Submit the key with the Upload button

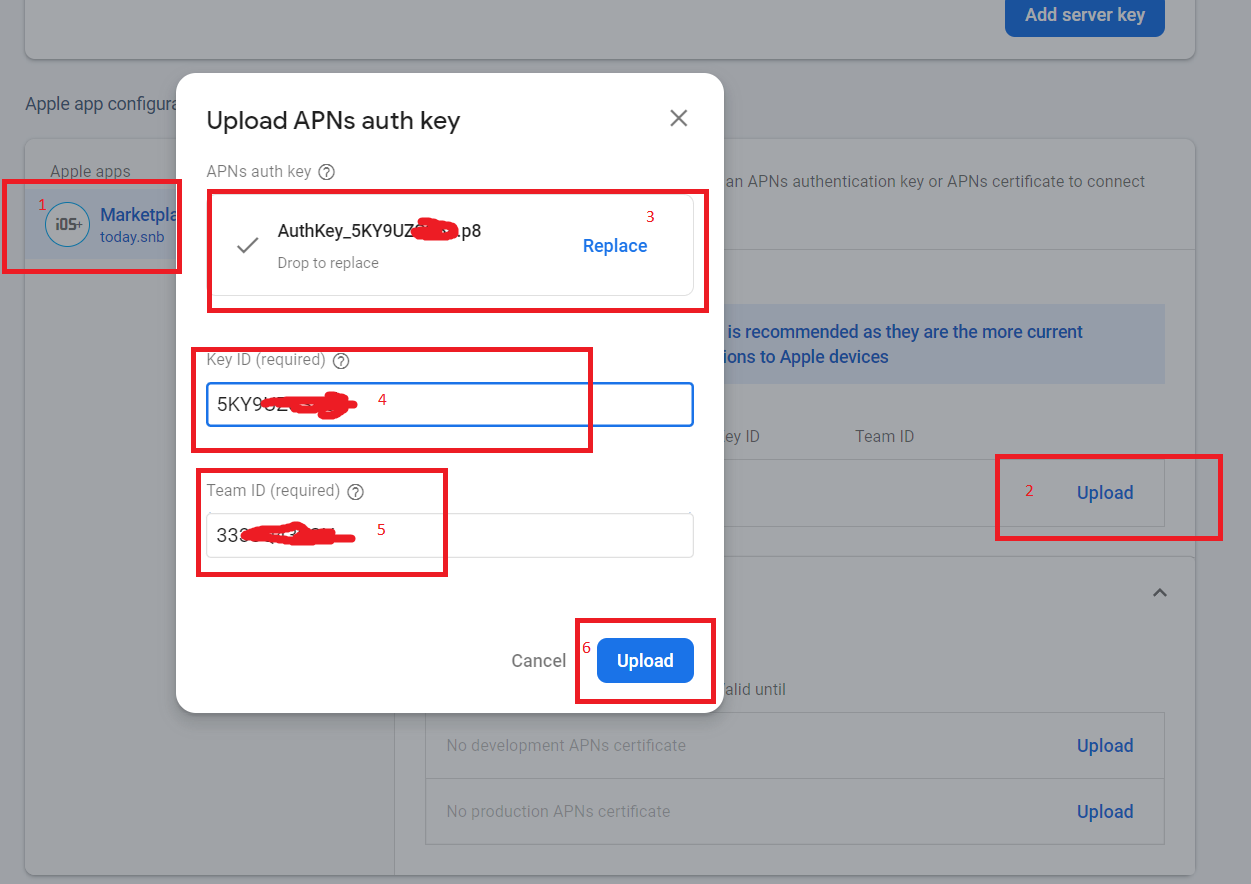645,660
